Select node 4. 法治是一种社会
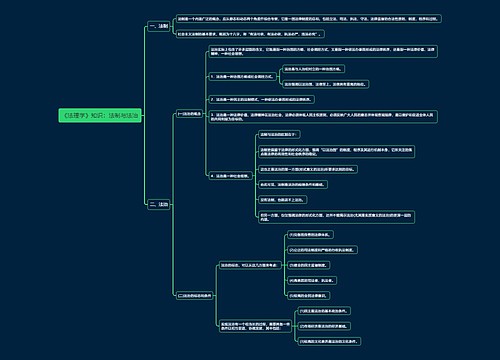 231,176
